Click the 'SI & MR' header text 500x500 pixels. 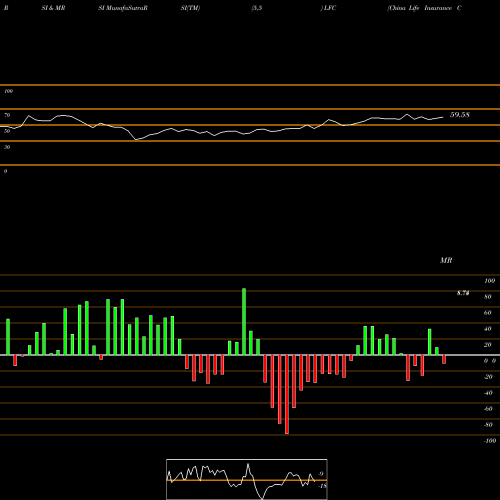(53, 8)
